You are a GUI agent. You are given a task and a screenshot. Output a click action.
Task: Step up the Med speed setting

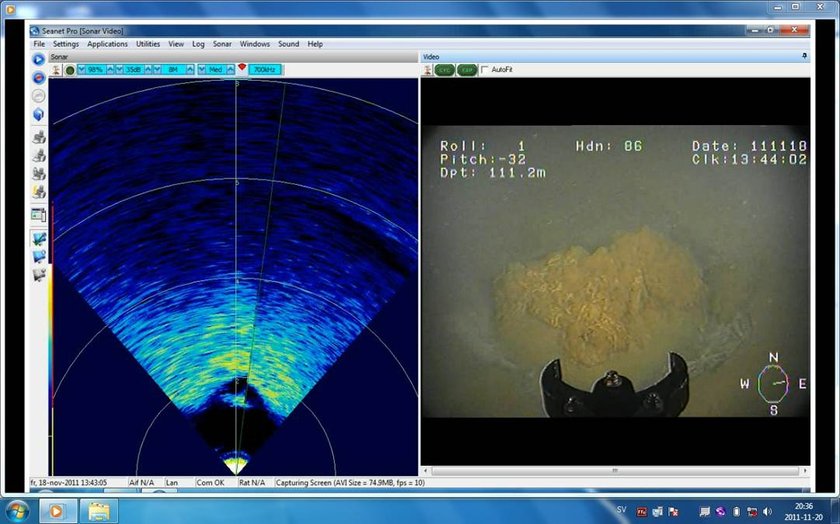pos(230,70)
